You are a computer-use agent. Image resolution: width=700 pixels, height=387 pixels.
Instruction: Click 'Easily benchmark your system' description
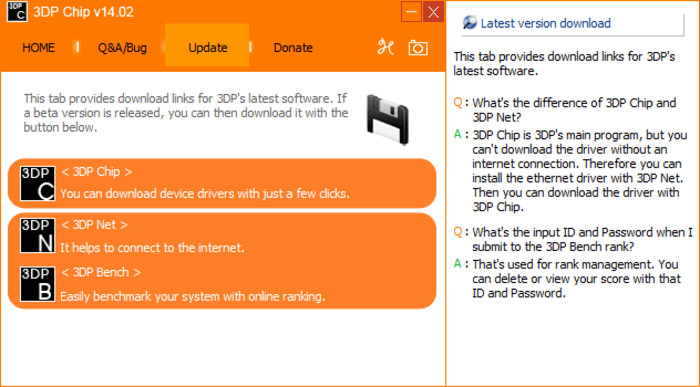[x=192, y=296]
